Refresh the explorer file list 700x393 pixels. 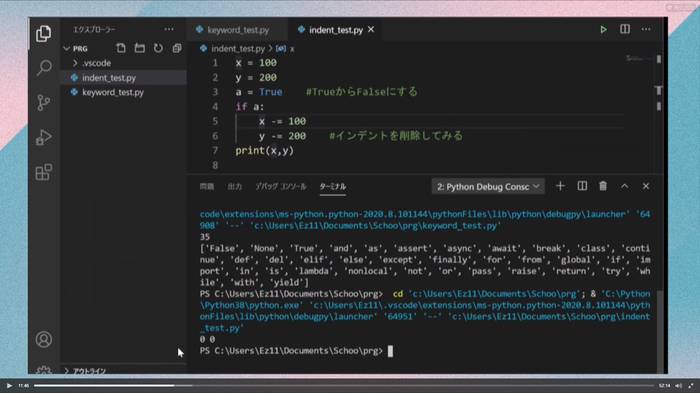[158, 48]
